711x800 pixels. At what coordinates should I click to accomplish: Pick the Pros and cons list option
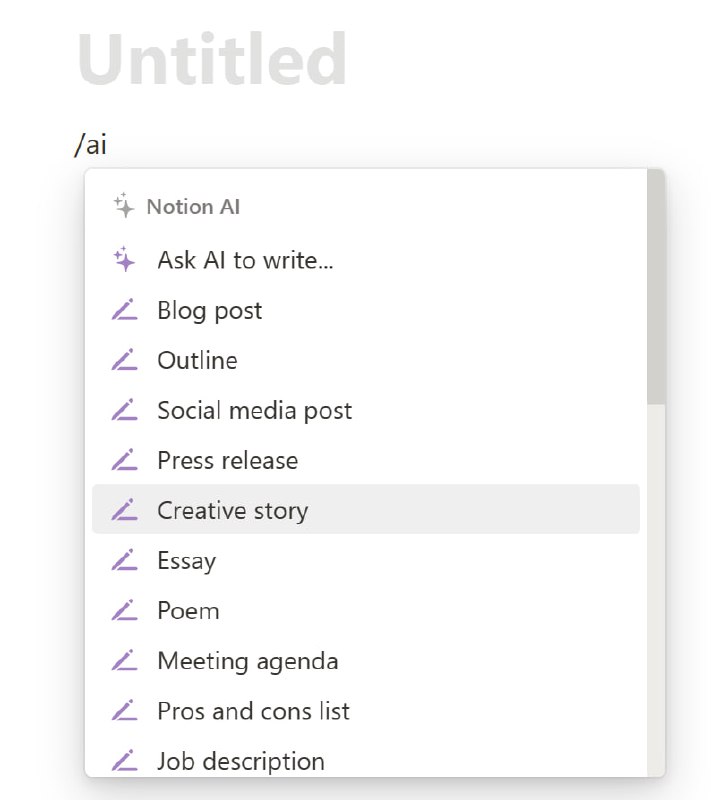(x=253, y=710)
